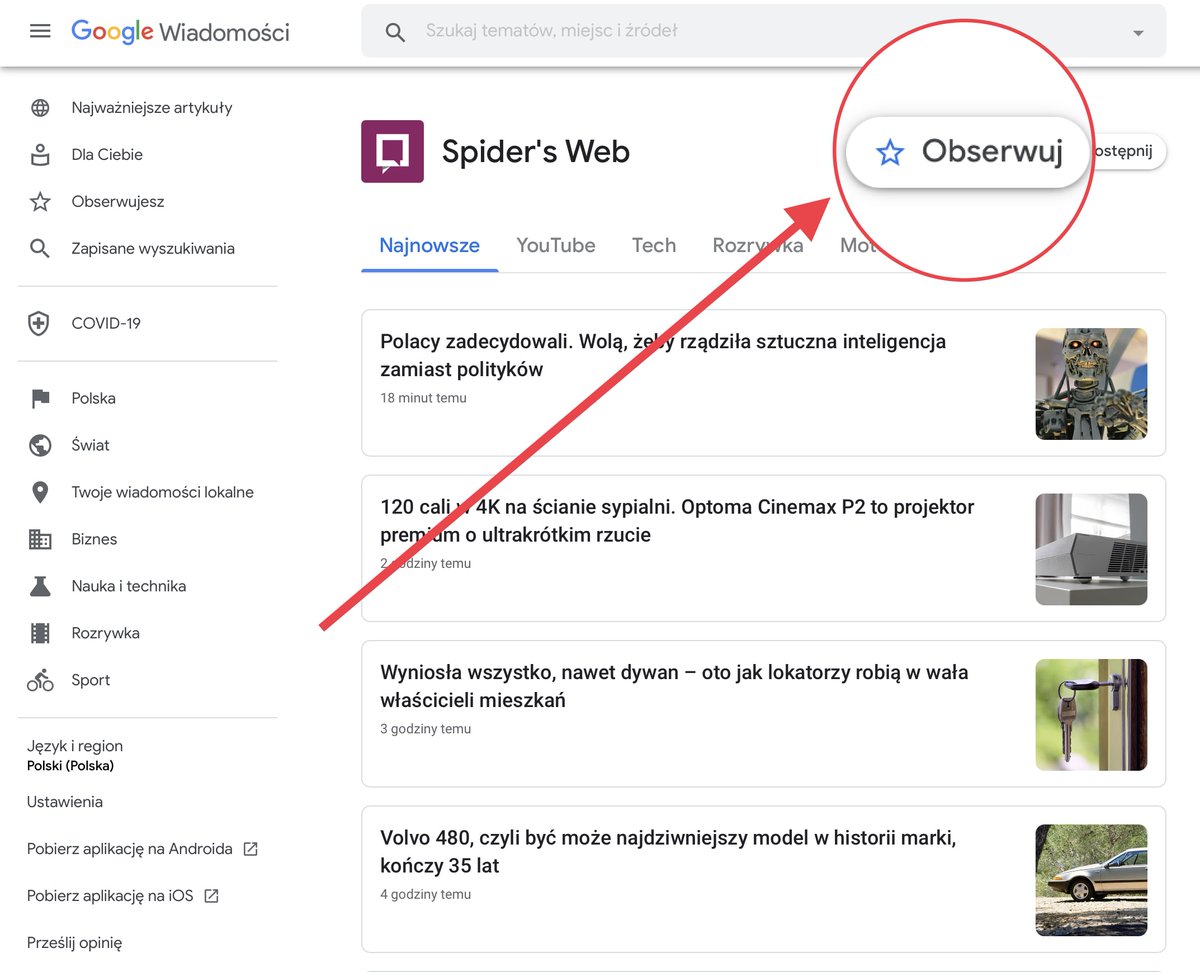Expand the search options dropdown arrow

pos(1138,33)
